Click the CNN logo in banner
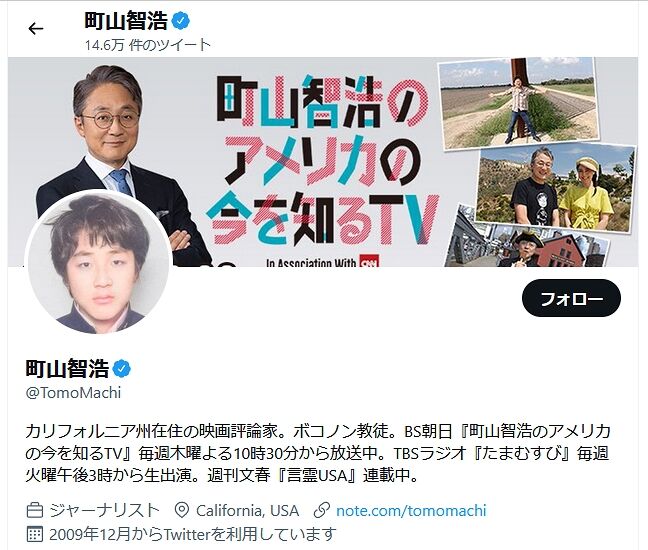648x550 pixels. (369, 262)
